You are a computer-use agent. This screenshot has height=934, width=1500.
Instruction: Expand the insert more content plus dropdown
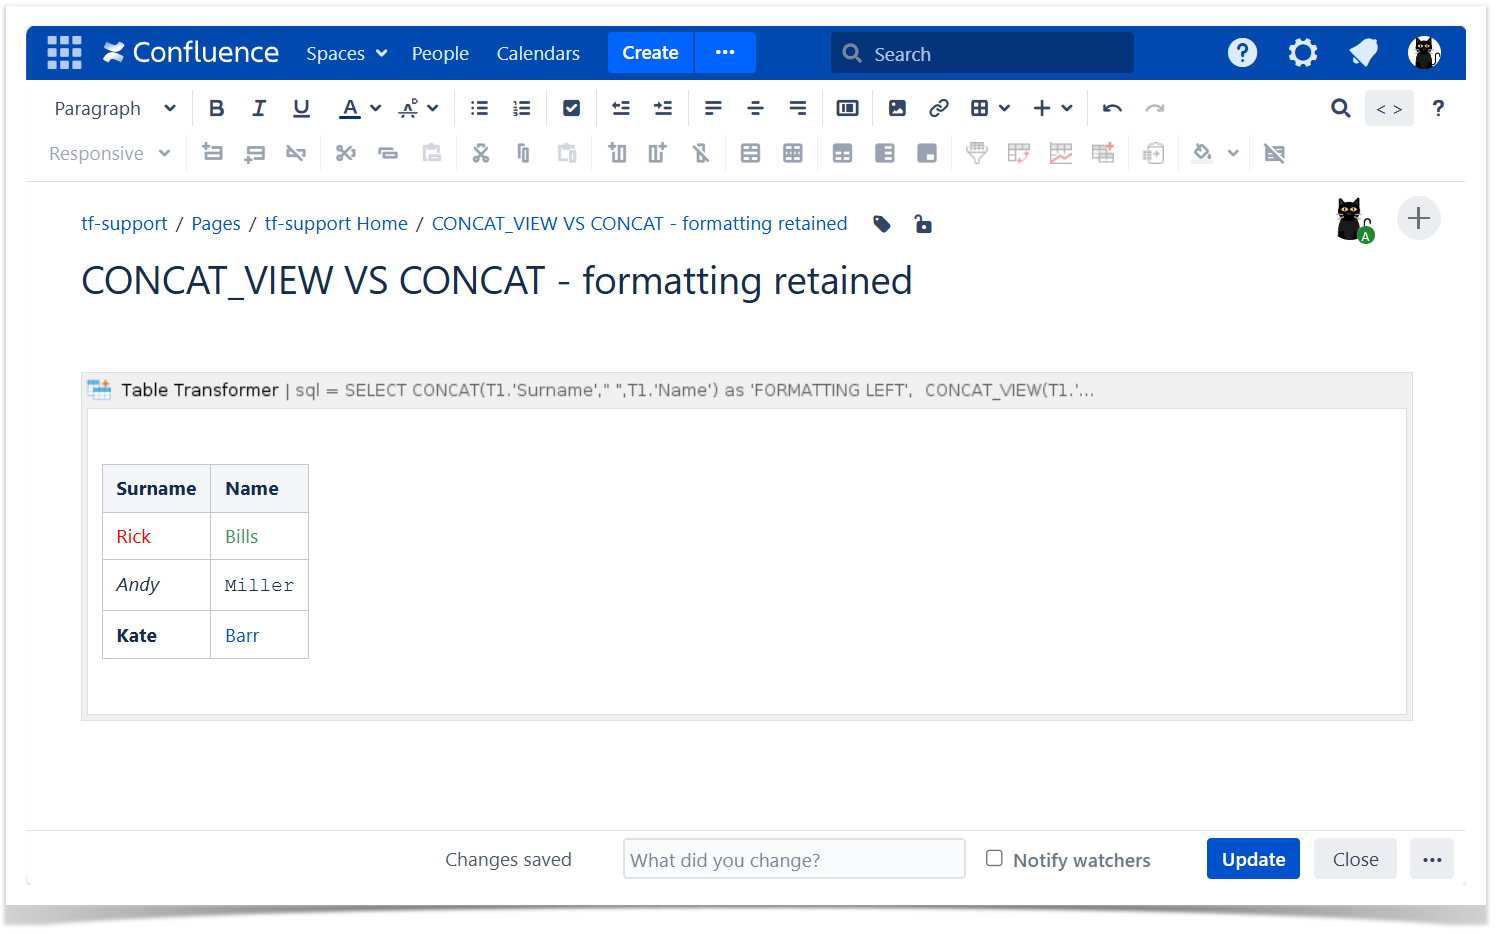tap(1053, 108)
